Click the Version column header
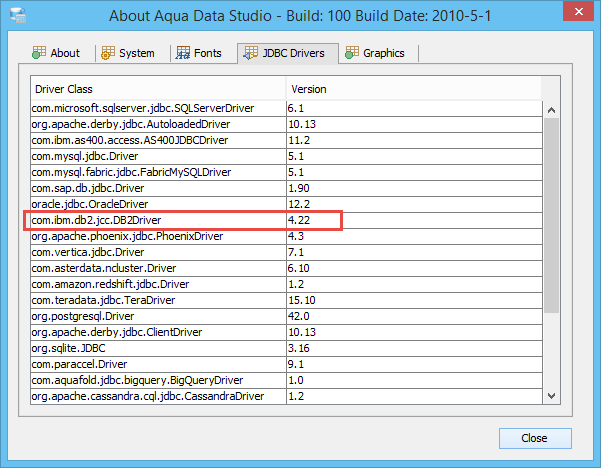 (x=414, y=89)
